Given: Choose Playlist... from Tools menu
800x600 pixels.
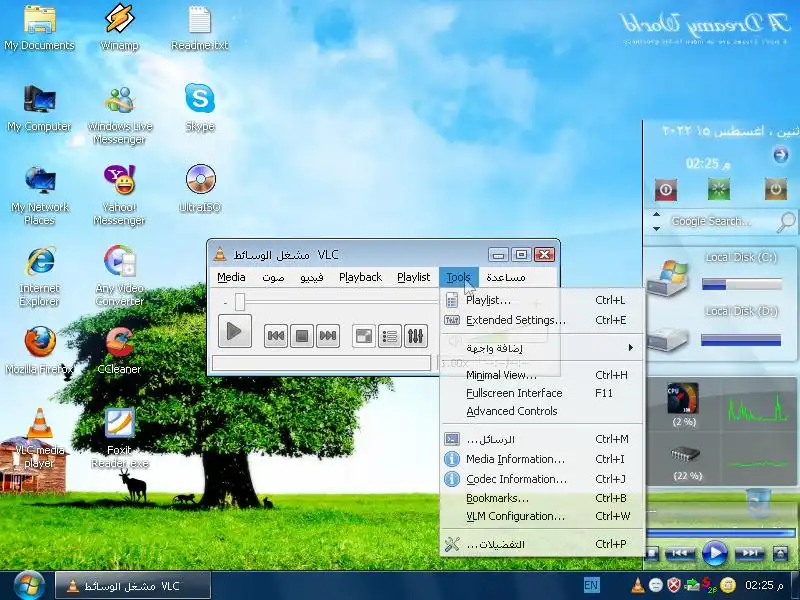Looking at the screenshot, I should click(x=542, y=301).
